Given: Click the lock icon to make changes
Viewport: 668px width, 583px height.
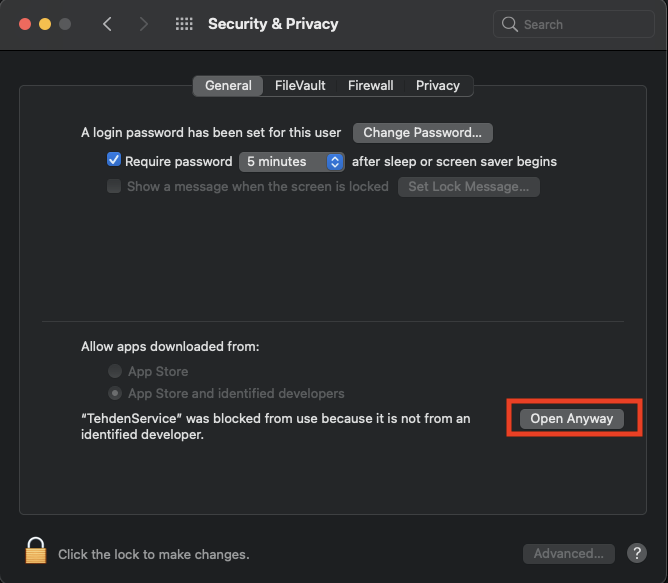Looking at the screenshot, I should [x=36, y=551].
